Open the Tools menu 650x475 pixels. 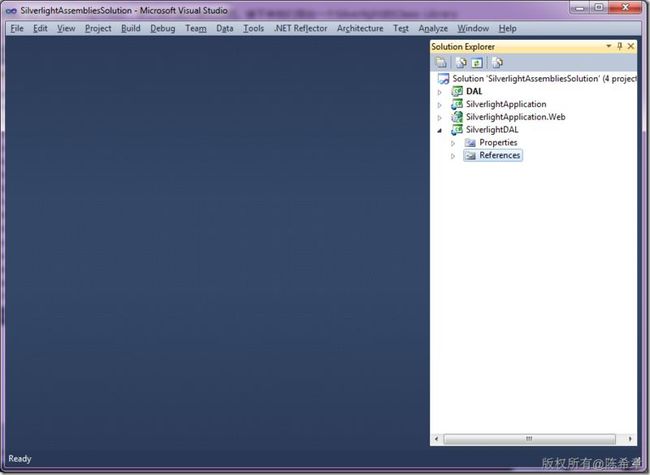point(253,28)
